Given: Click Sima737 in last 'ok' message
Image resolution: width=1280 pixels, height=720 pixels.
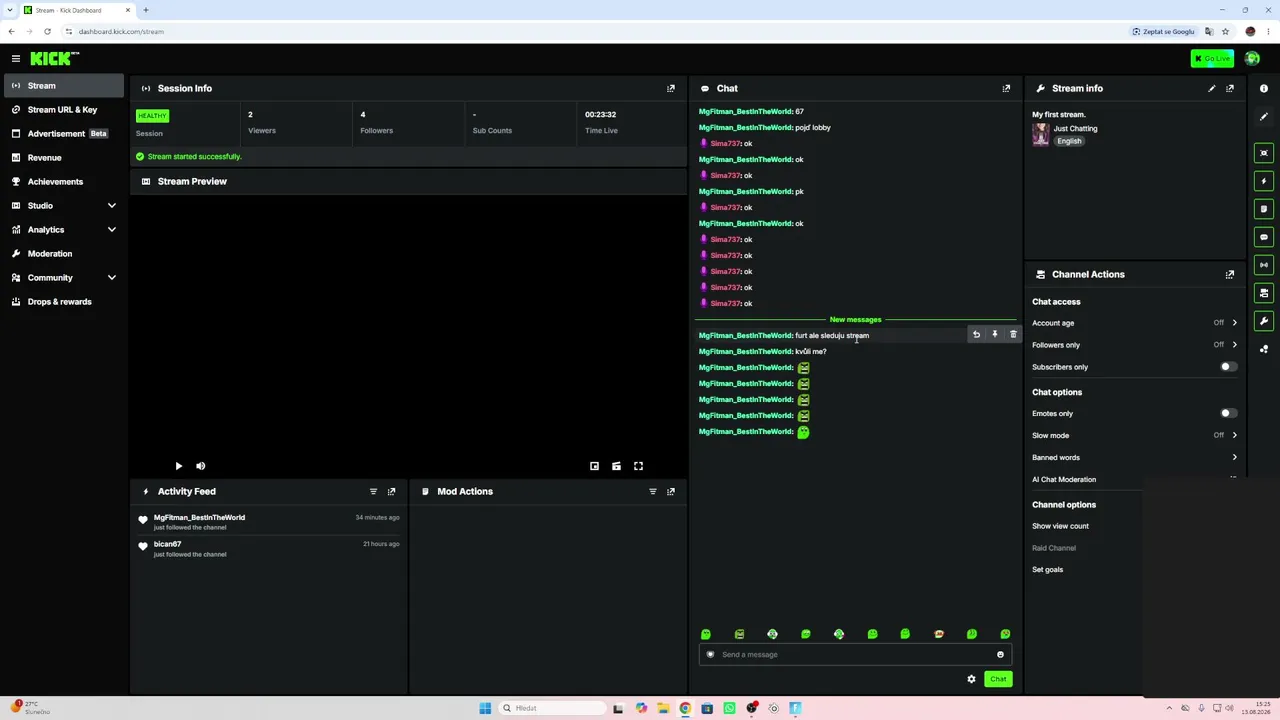Looking at the screenshot, I should 724,303.
